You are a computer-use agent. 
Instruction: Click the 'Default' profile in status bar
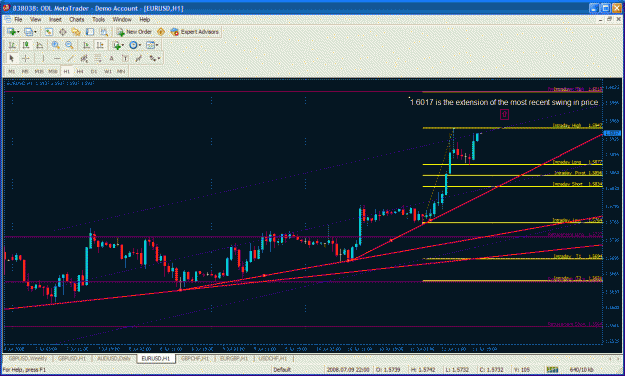coord(282,370)
